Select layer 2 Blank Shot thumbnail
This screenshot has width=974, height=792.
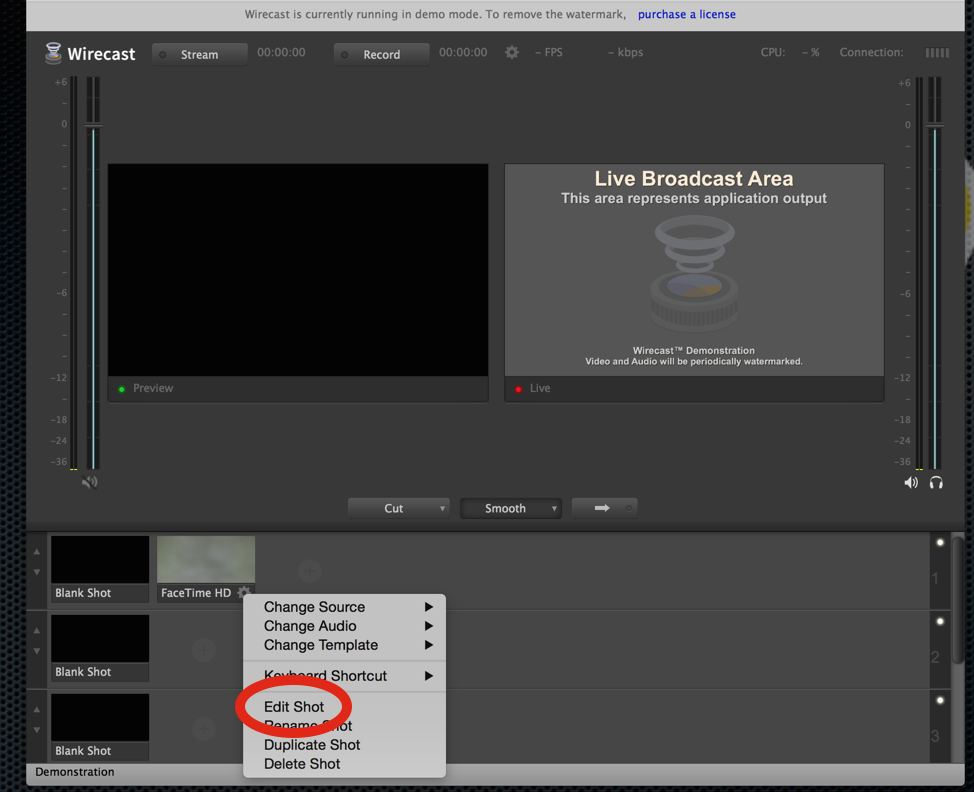point(100,639)
